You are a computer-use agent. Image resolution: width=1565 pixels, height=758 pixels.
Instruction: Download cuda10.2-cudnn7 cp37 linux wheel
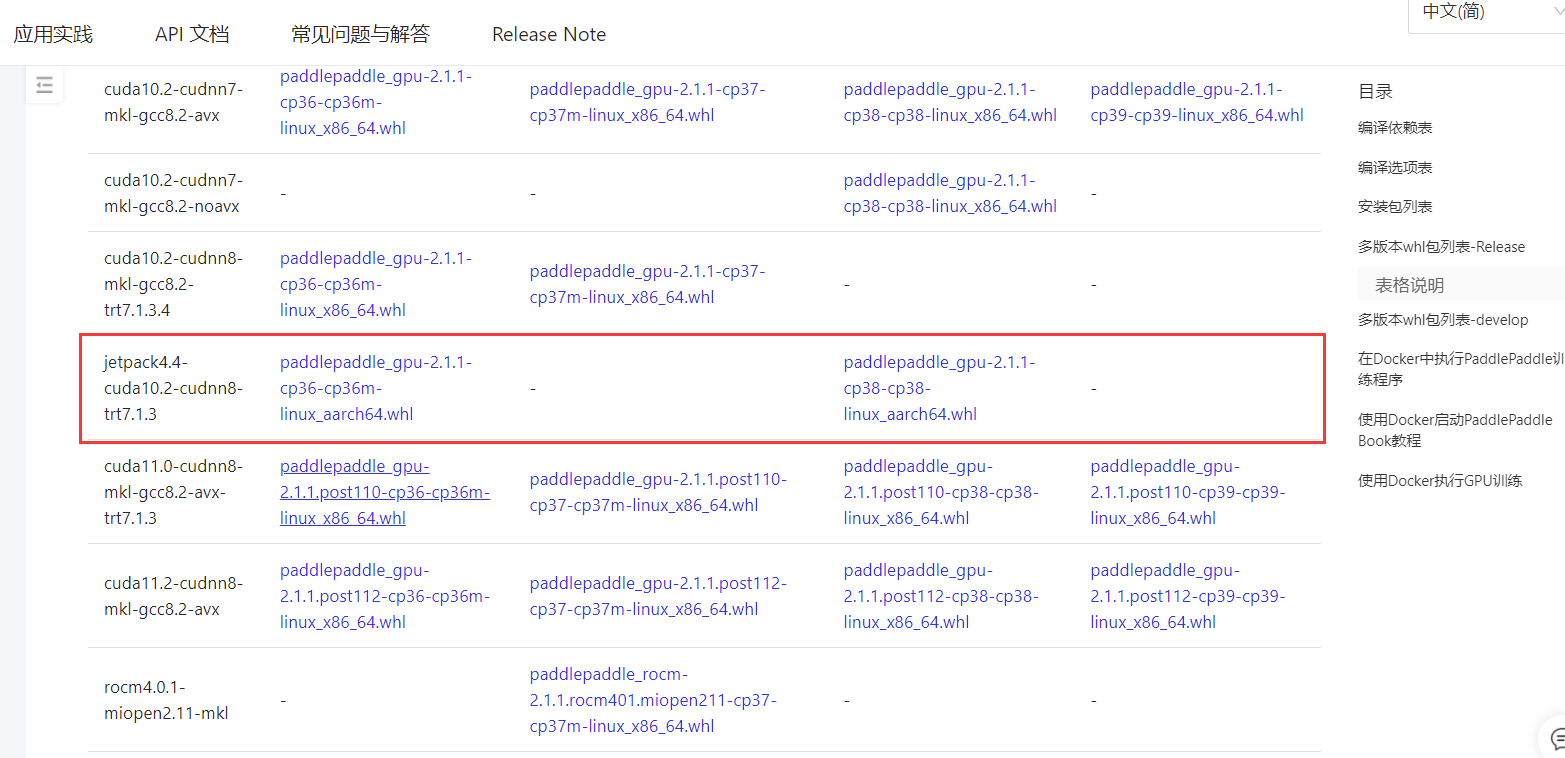click(647, 101)
